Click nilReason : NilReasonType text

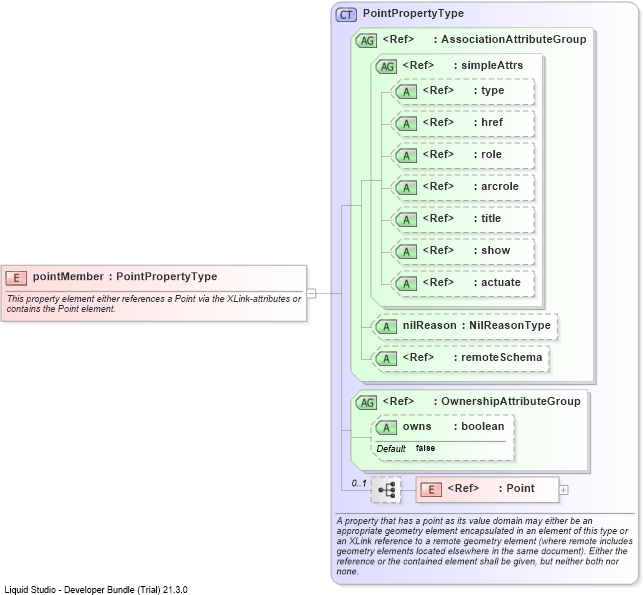pyautogui.click(x=477, y=325)
